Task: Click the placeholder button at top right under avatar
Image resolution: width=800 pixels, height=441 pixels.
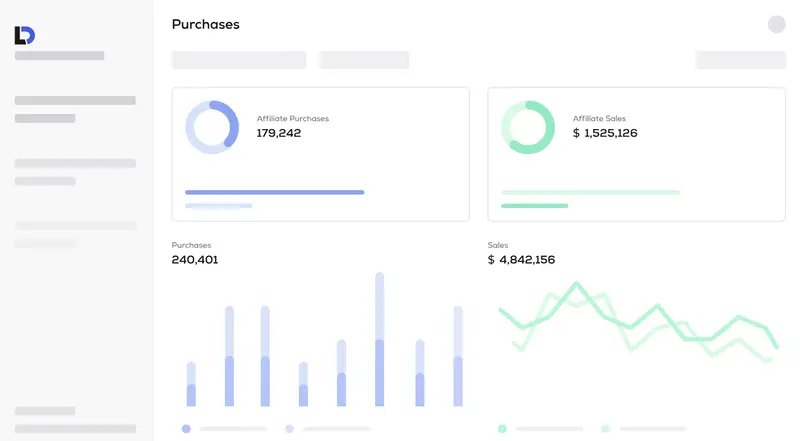Action: (x=740, y=60)
